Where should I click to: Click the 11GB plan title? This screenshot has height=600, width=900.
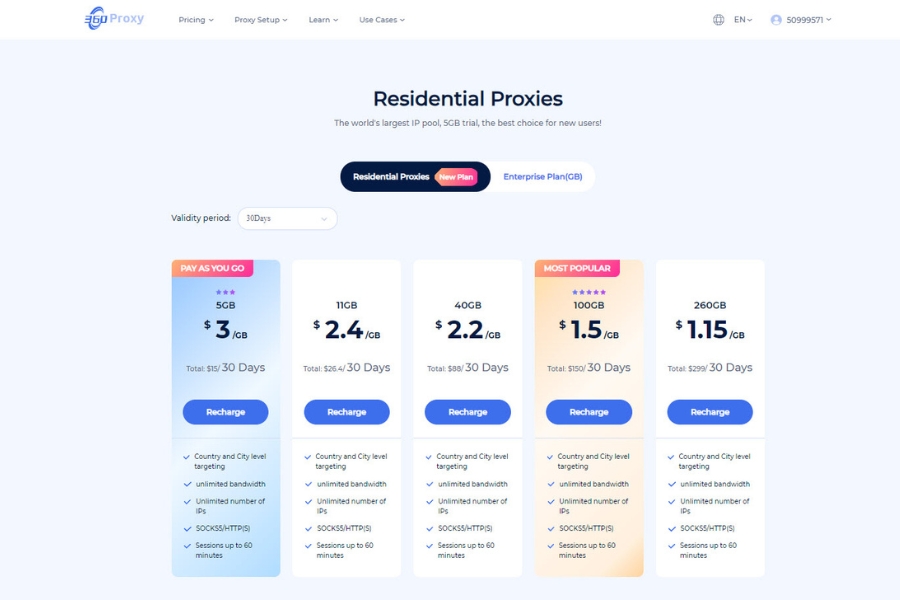coord(347,305)
